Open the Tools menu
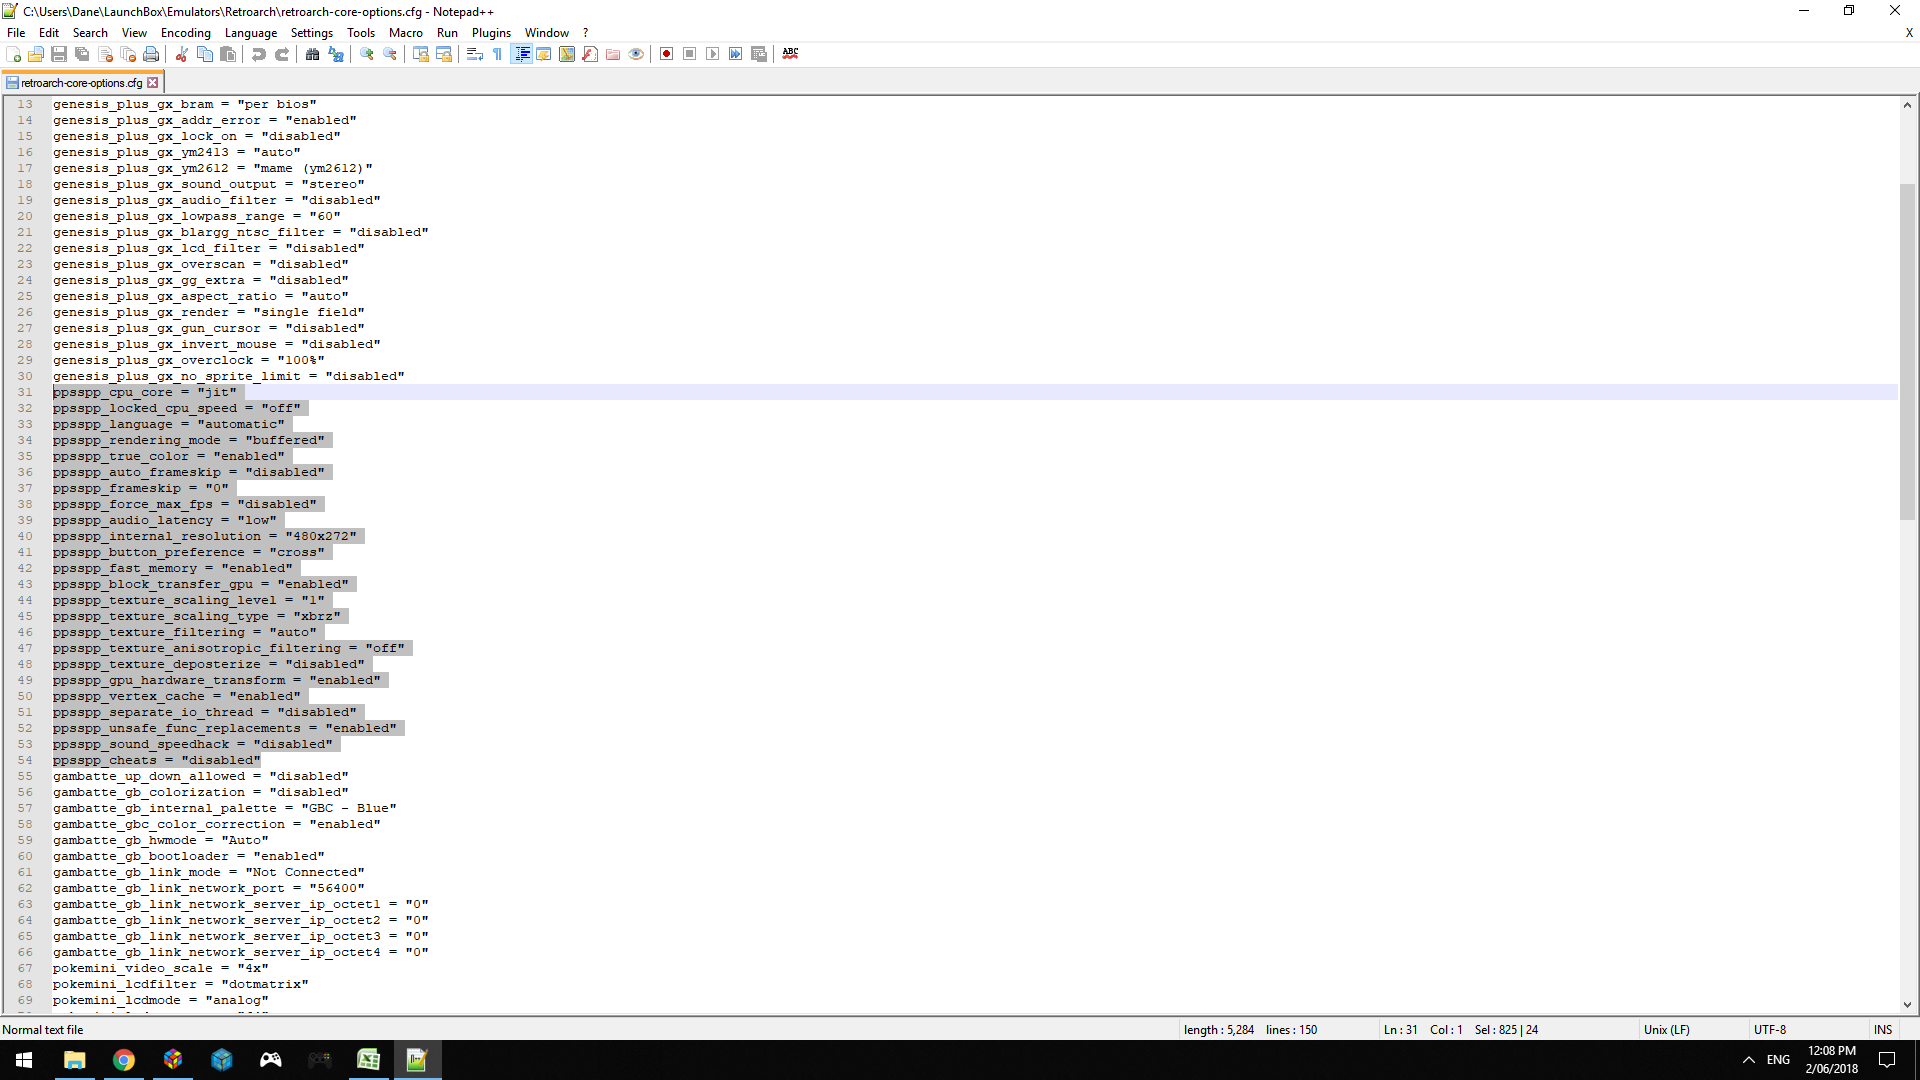This screenshot has height=1080, width=1920. point(361,33)
